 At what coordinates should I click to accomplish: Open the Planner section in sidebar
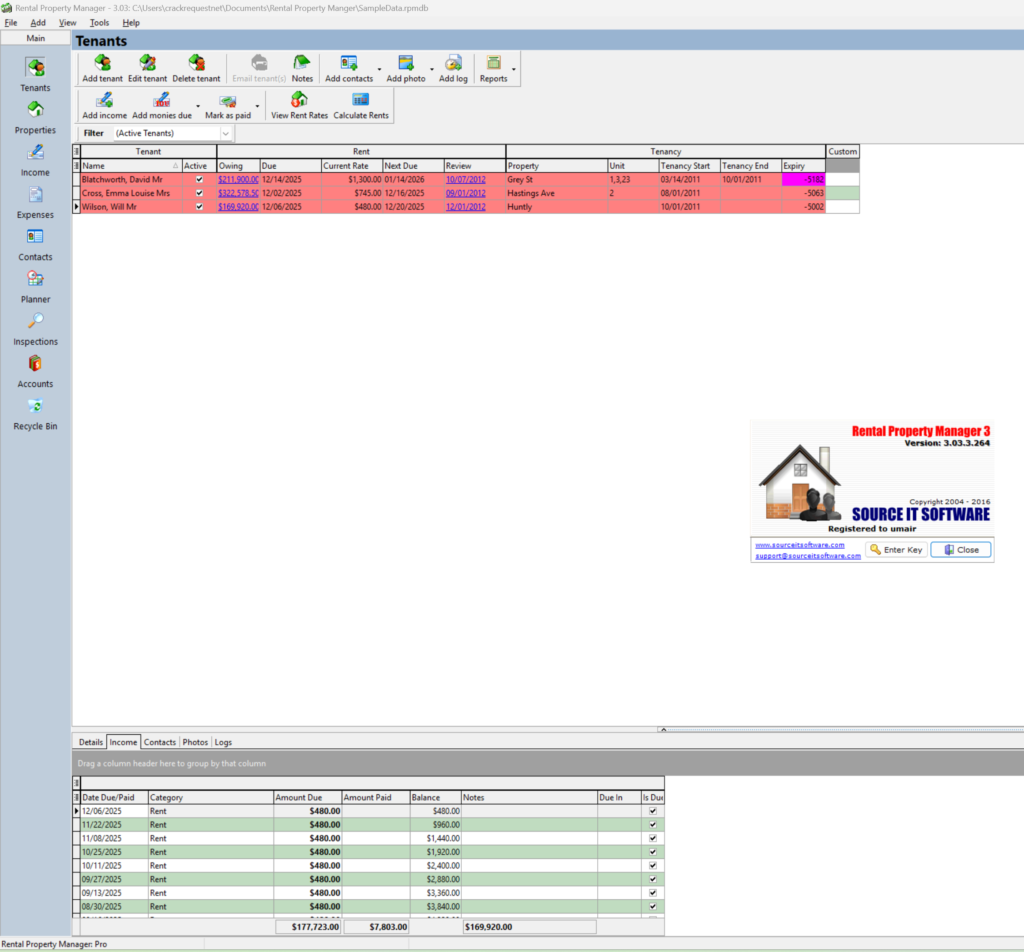click(x=35, y=287)
